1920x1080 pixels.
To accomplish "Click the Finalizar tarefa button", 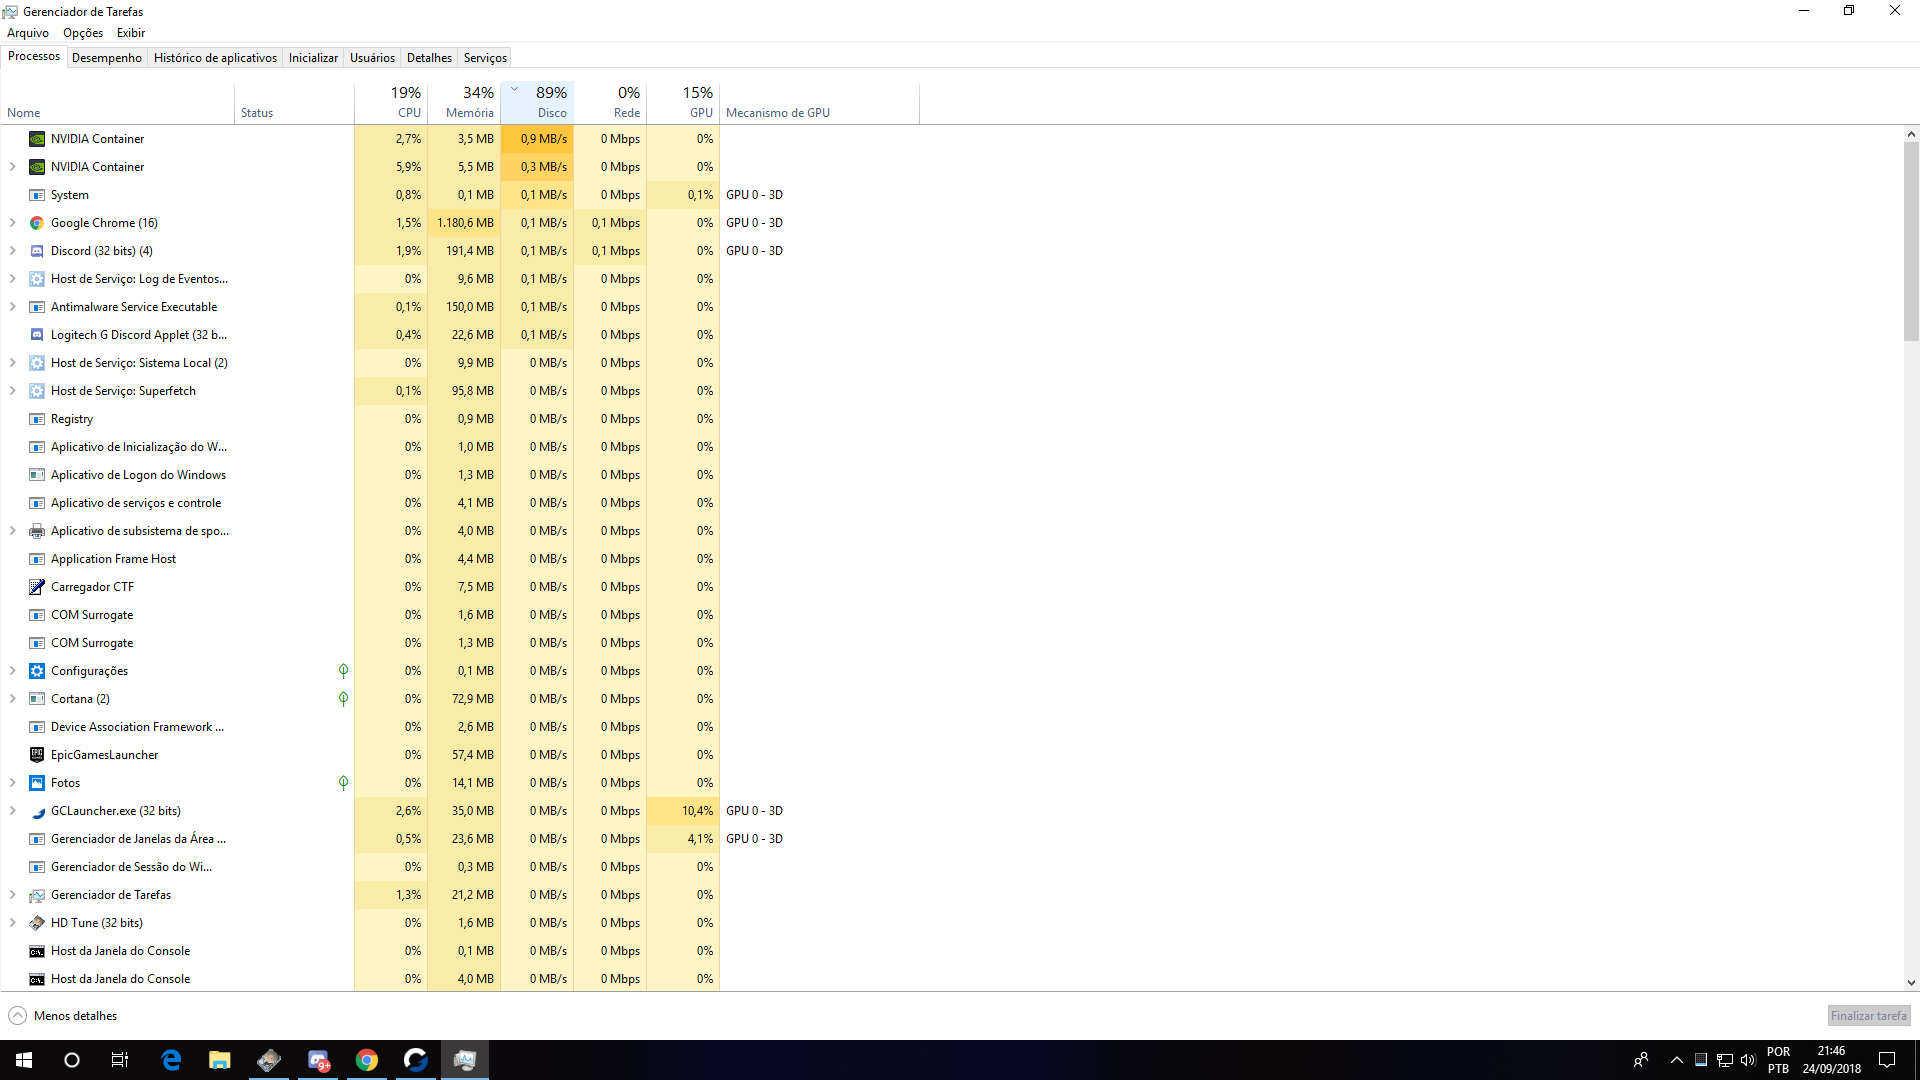I will point(1869,1016).
